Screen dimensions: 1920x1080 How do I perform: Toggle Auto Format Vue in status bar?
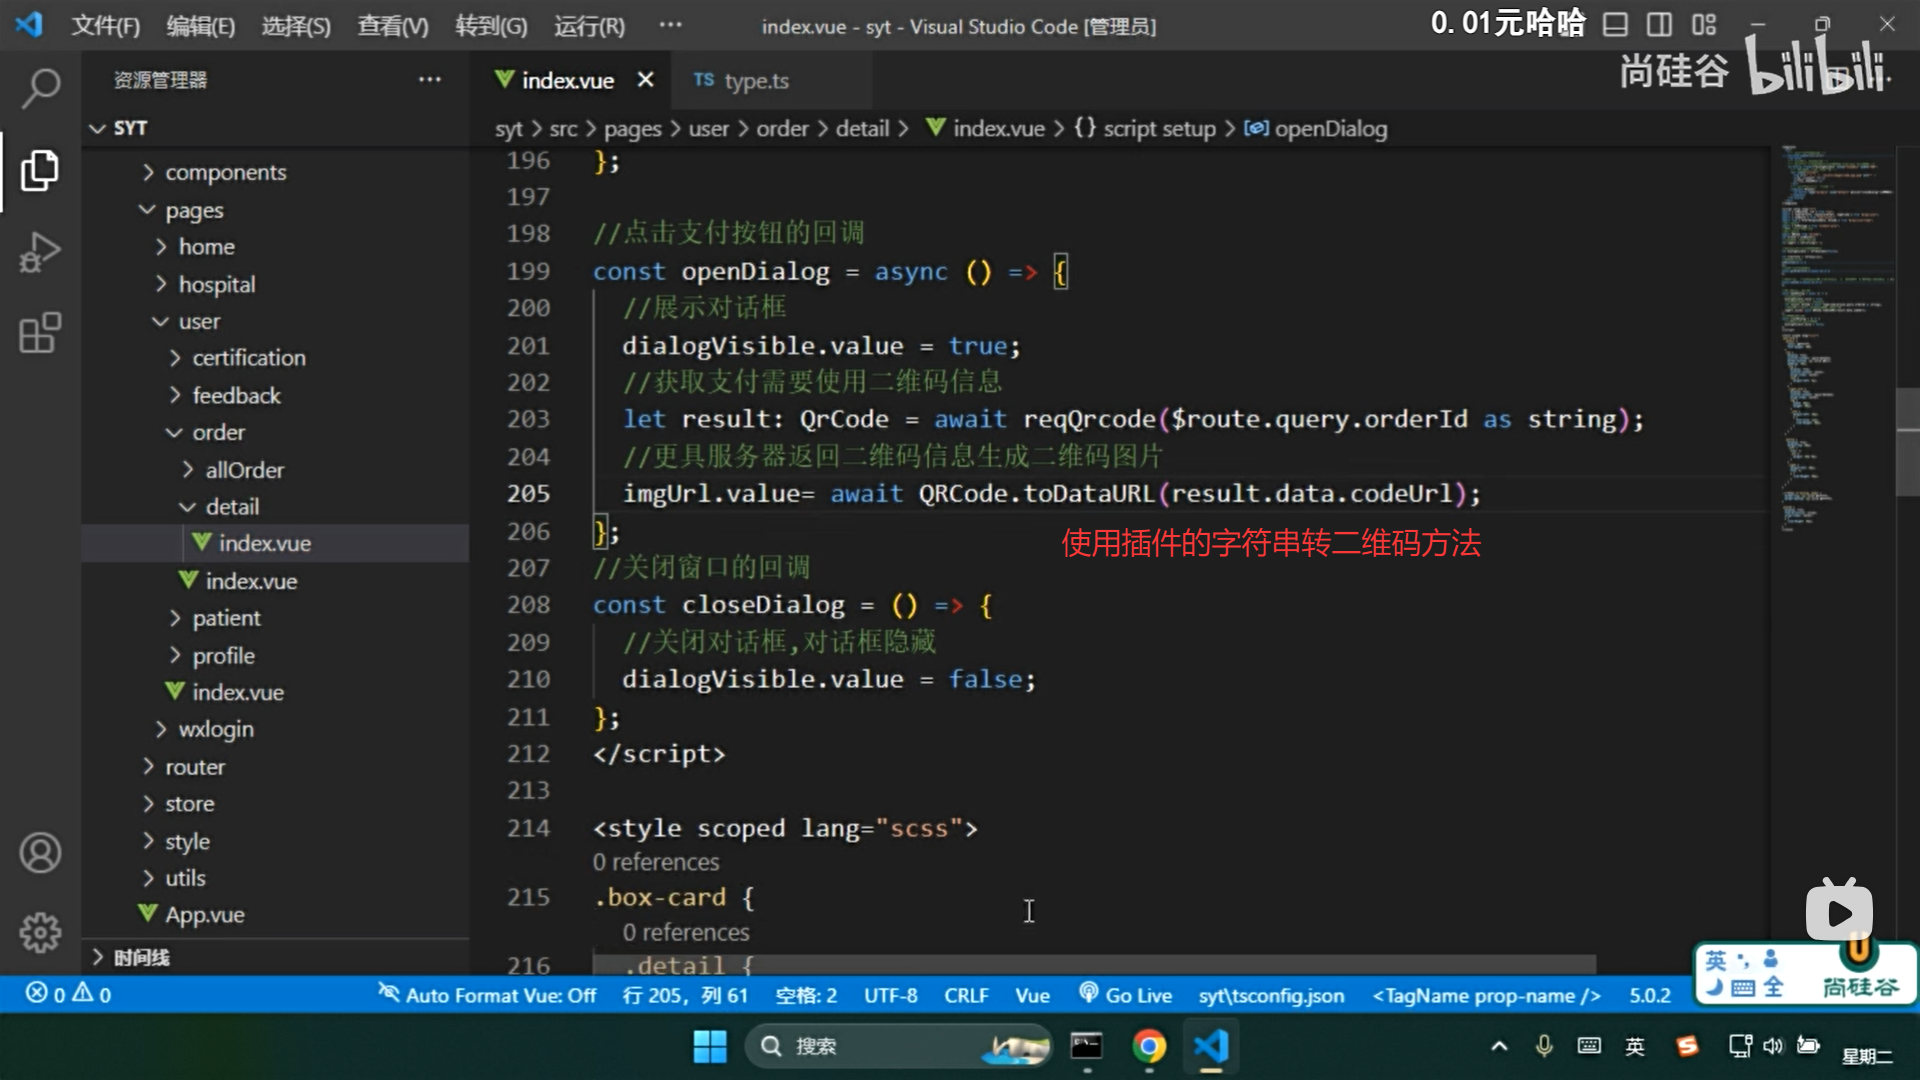pyautogui.click(x=487, y=995)
